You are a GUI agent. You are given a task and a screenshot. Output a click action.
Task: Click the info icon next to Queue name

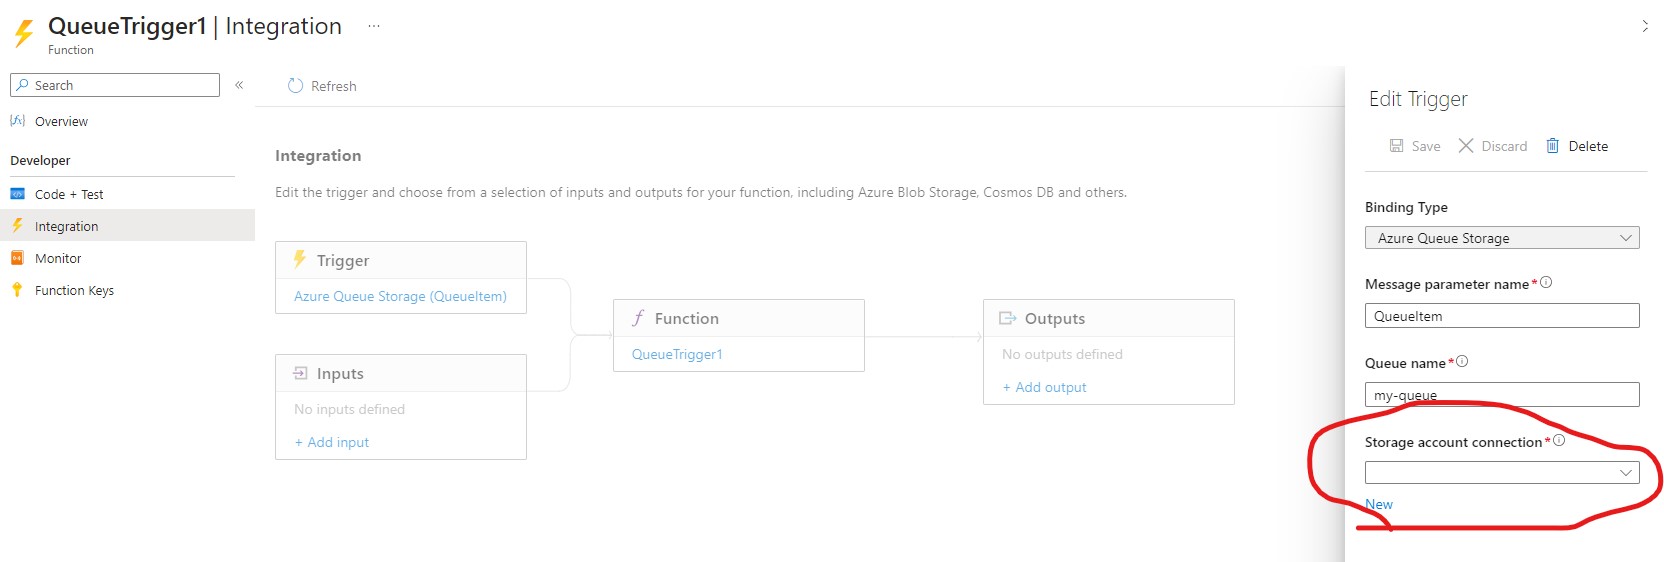point(1462,362)
